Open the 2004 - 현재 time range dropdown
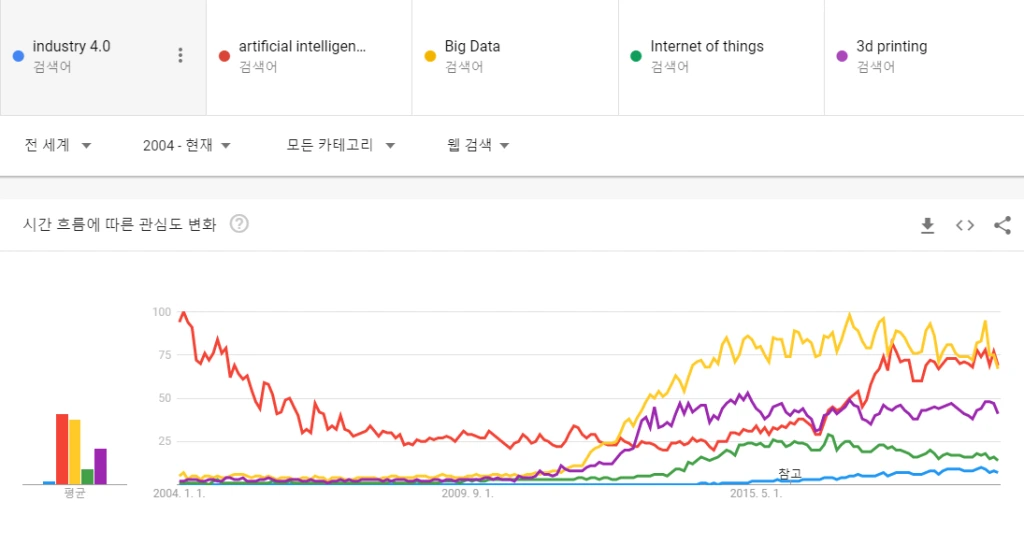The width and height of the screenshot is (1024, 559). tap(187, 145)
